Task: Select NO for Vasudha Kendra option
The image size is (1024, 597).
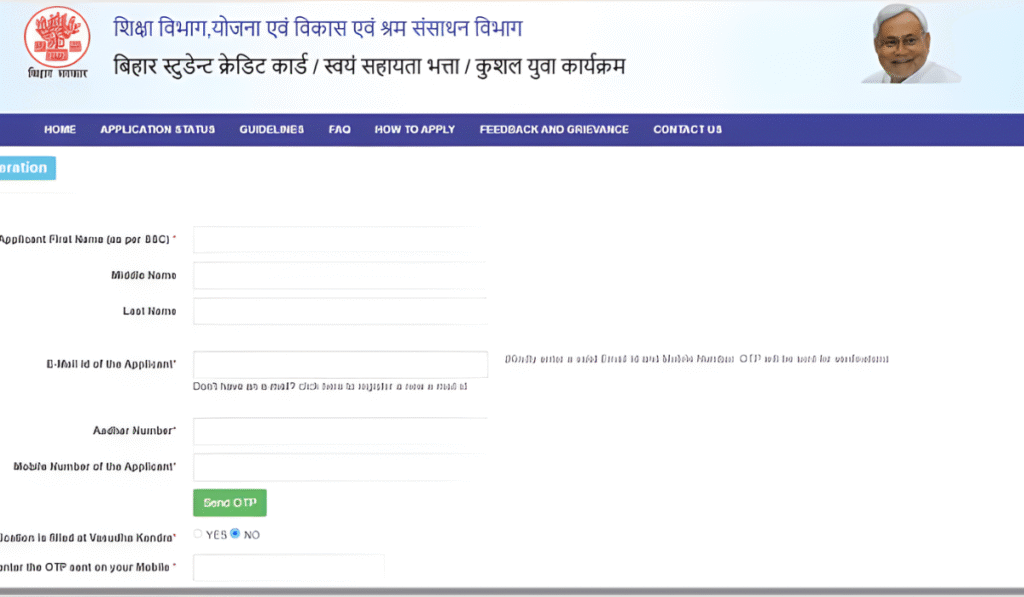Action: (235, 534)
